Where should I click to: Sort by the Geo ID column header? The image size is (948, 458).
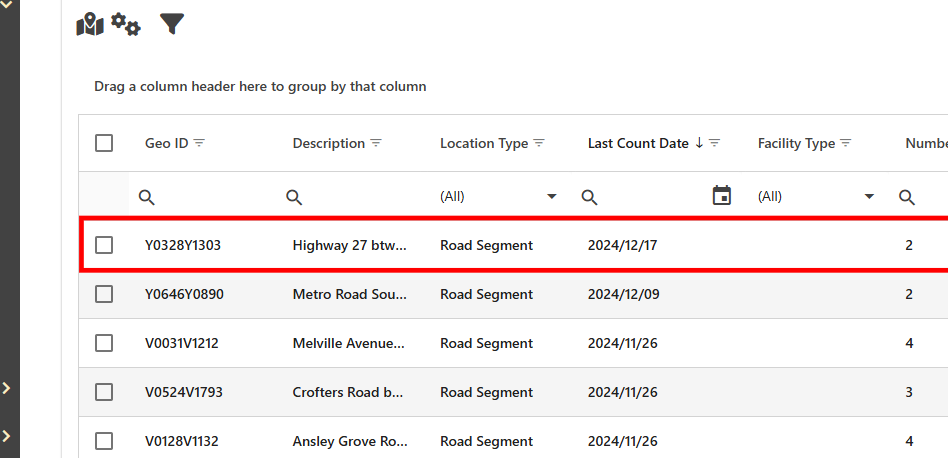pos(166,143)
